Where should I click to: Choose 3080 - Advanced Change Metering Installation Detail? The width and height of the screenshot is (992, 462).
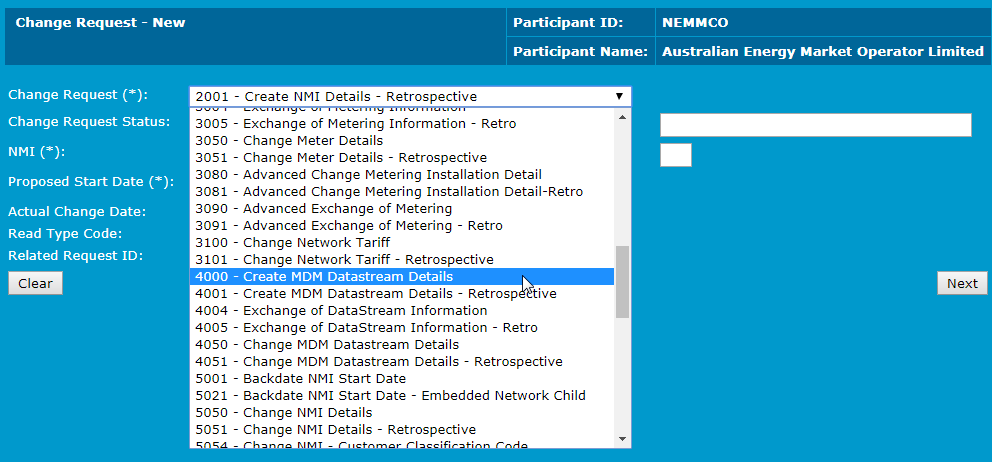click(368, 175)
